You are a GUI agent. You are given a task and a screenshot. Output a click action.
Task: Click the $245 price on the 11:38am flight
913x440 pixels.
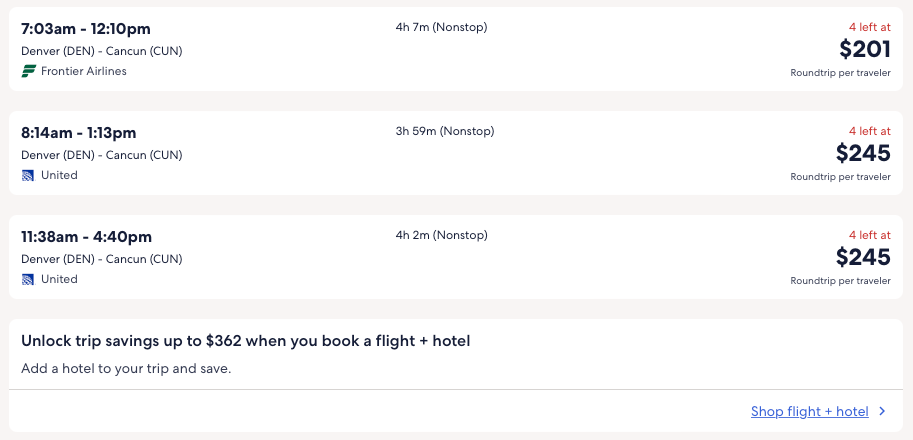click(x=864, y=257)
